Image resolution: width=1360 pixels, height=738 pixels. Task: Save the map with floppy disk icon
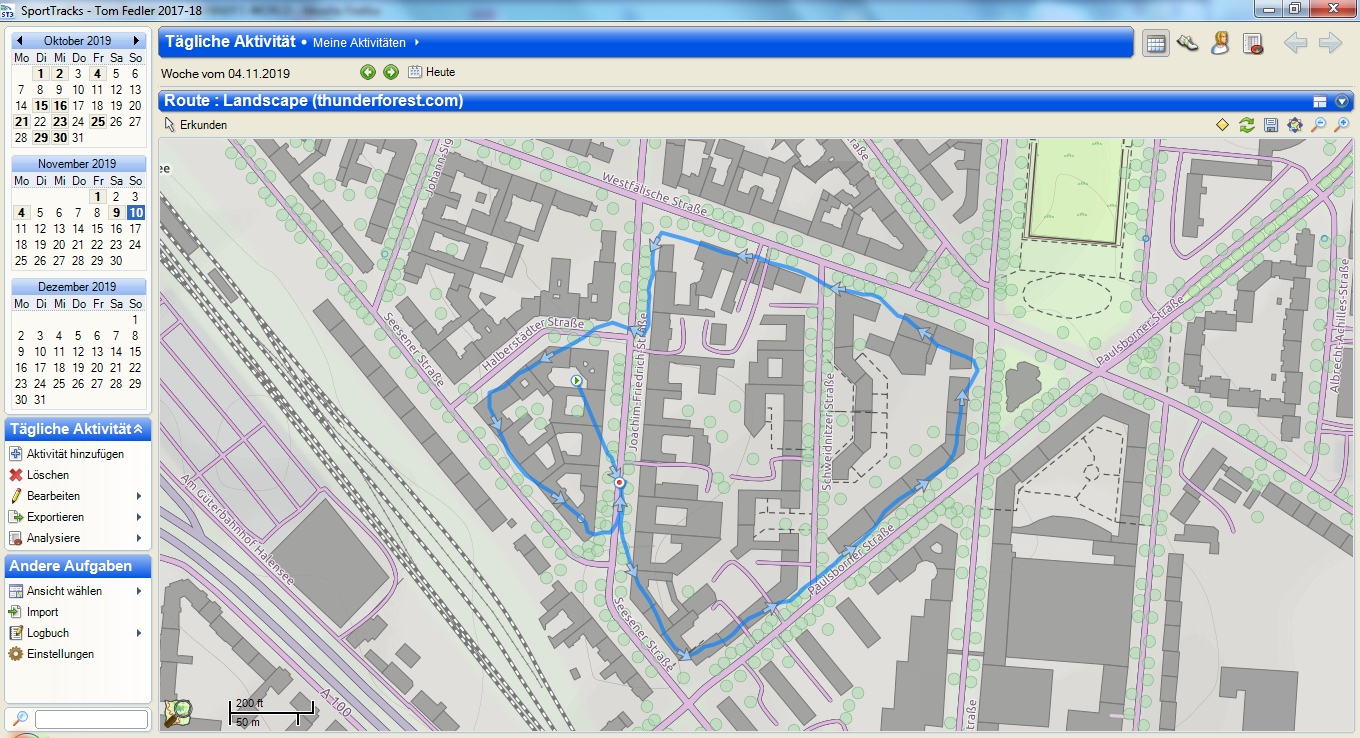(1271, 125)
